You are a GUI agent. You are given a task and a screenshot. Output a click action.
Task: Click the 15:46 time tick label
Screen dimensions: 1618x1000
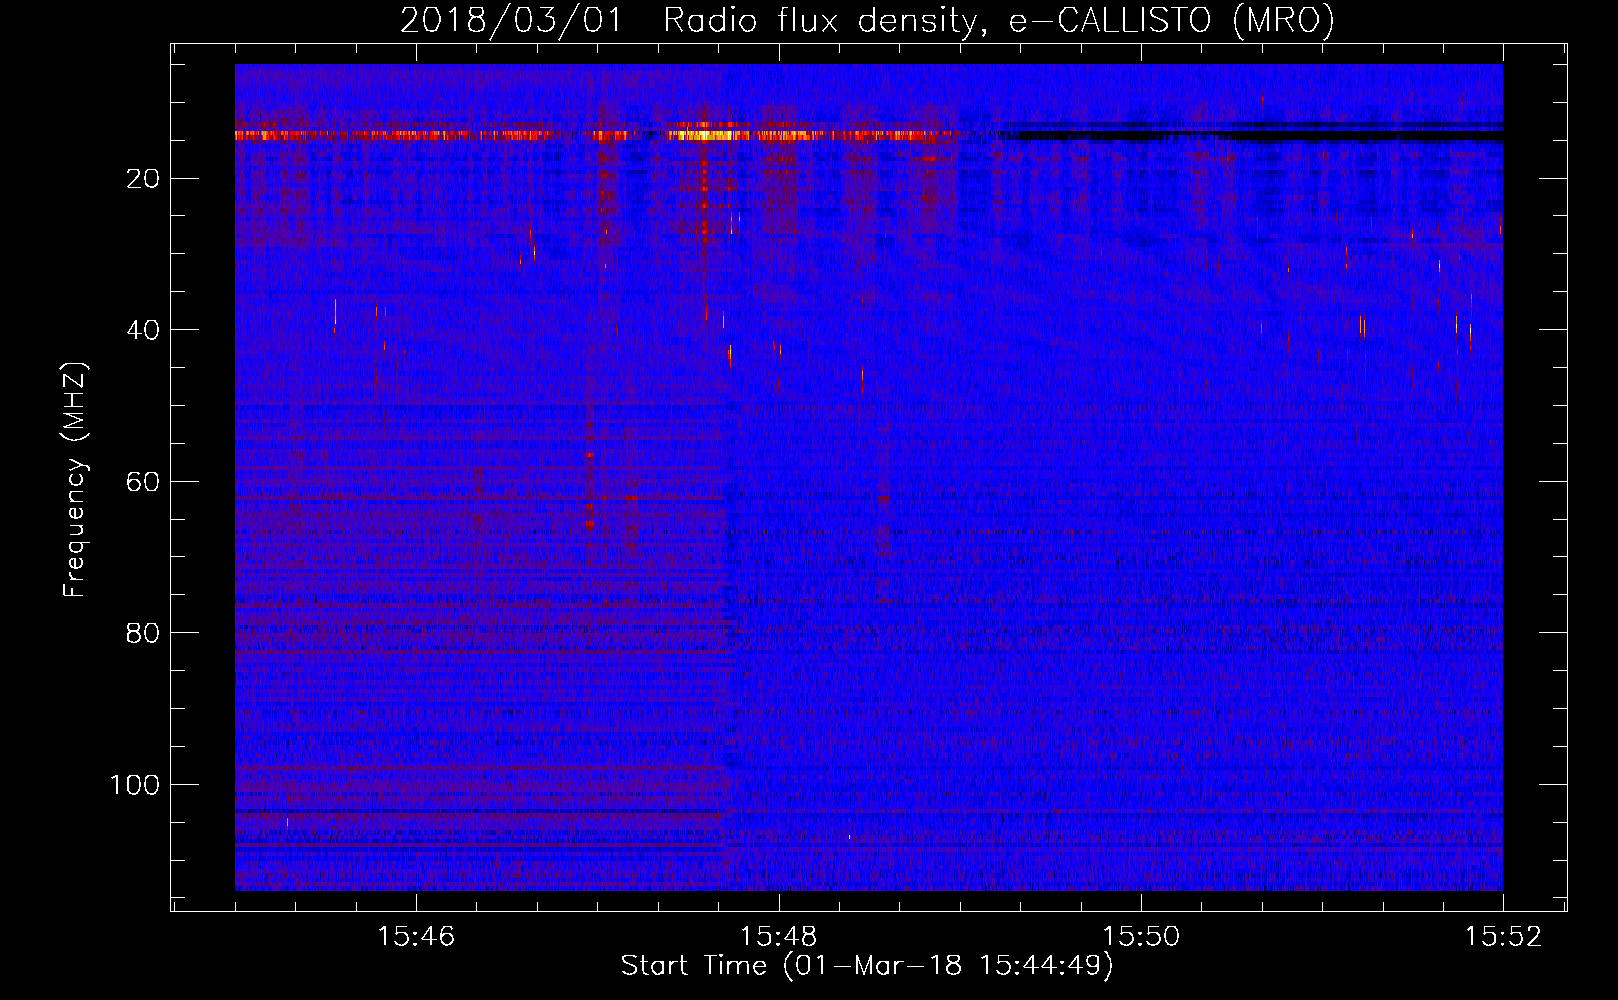coord(416,936)
